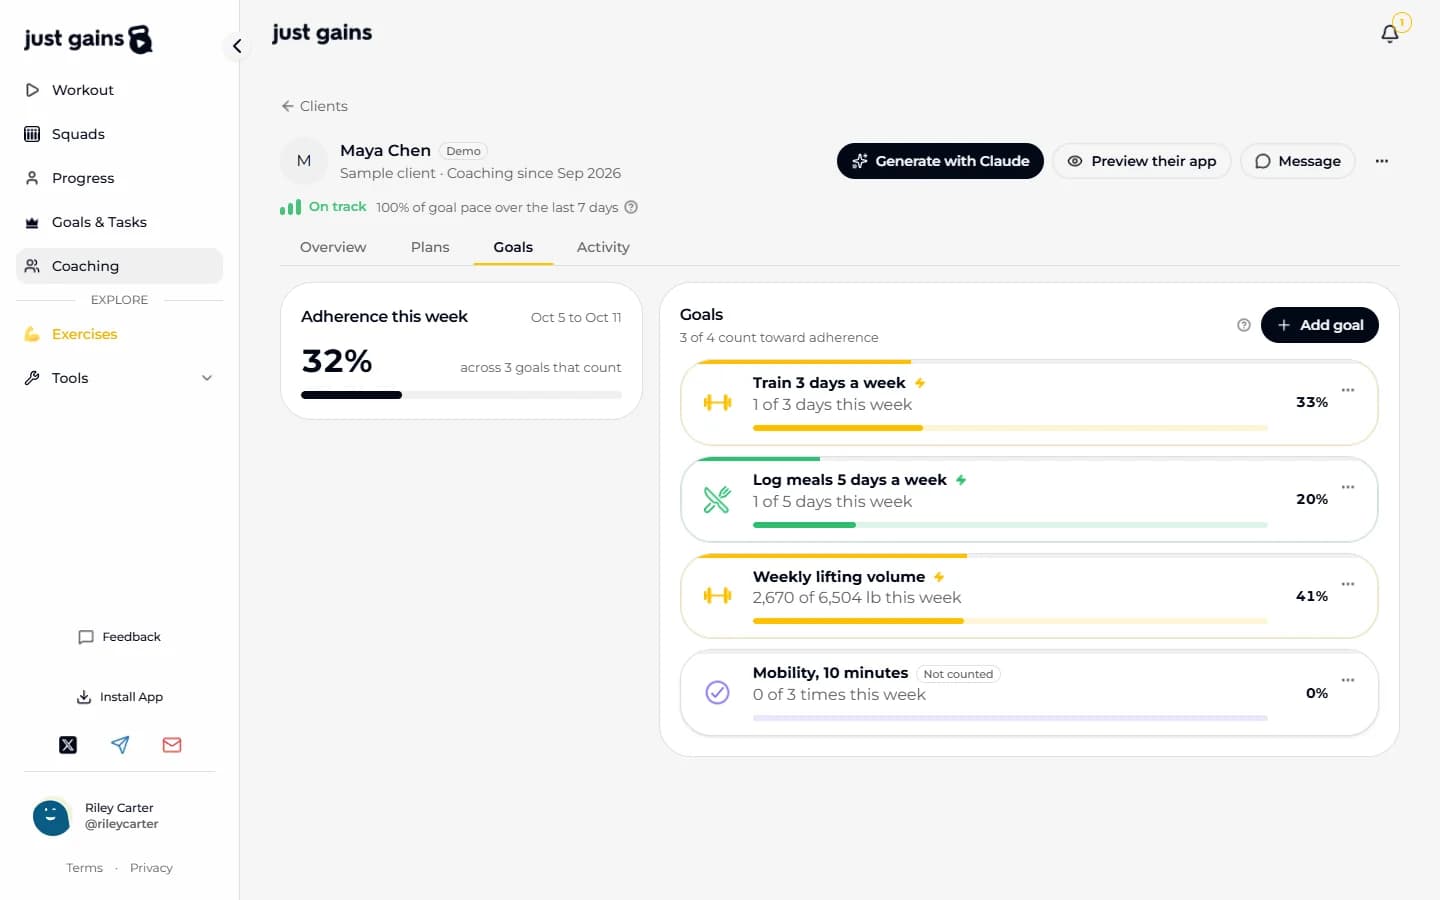Click the Weekly lifting volume progress bar

(1010, 621)
